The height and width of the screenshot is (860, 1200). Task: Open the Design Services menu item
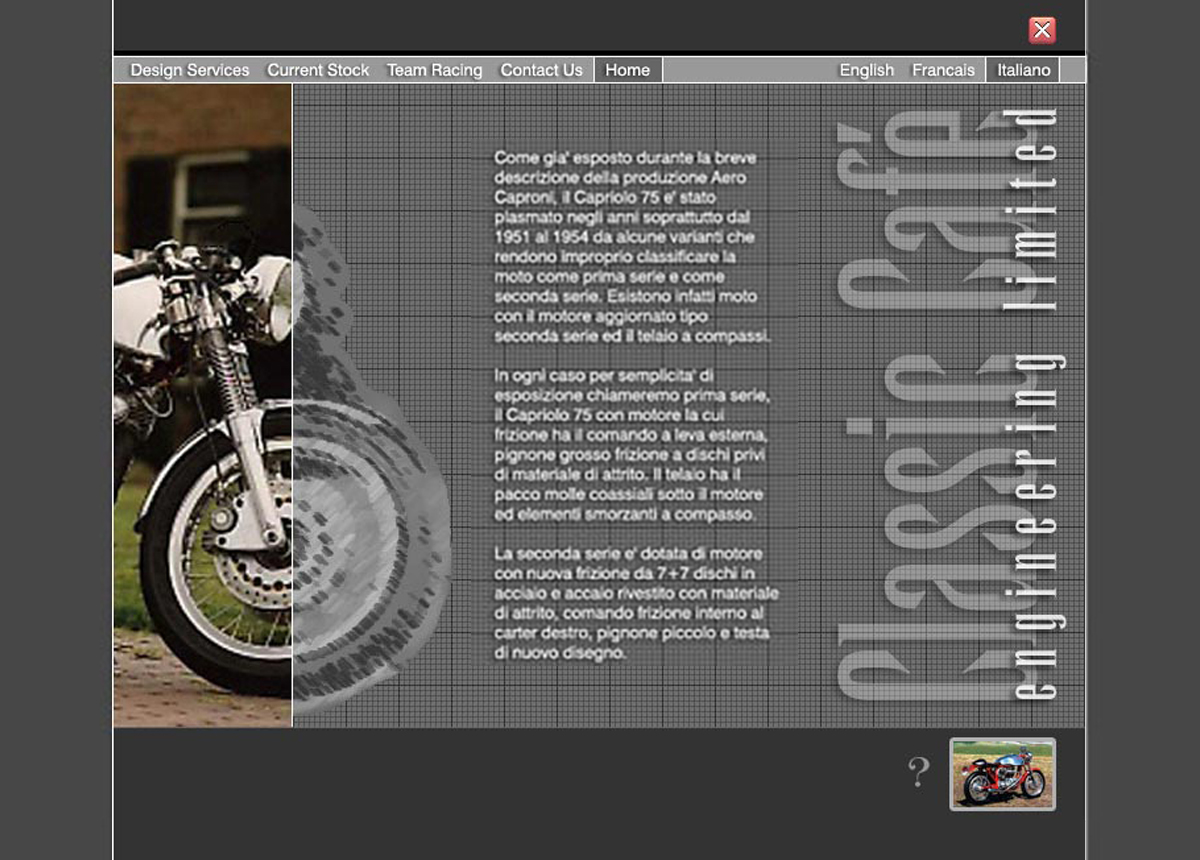[x=190, y=70]
